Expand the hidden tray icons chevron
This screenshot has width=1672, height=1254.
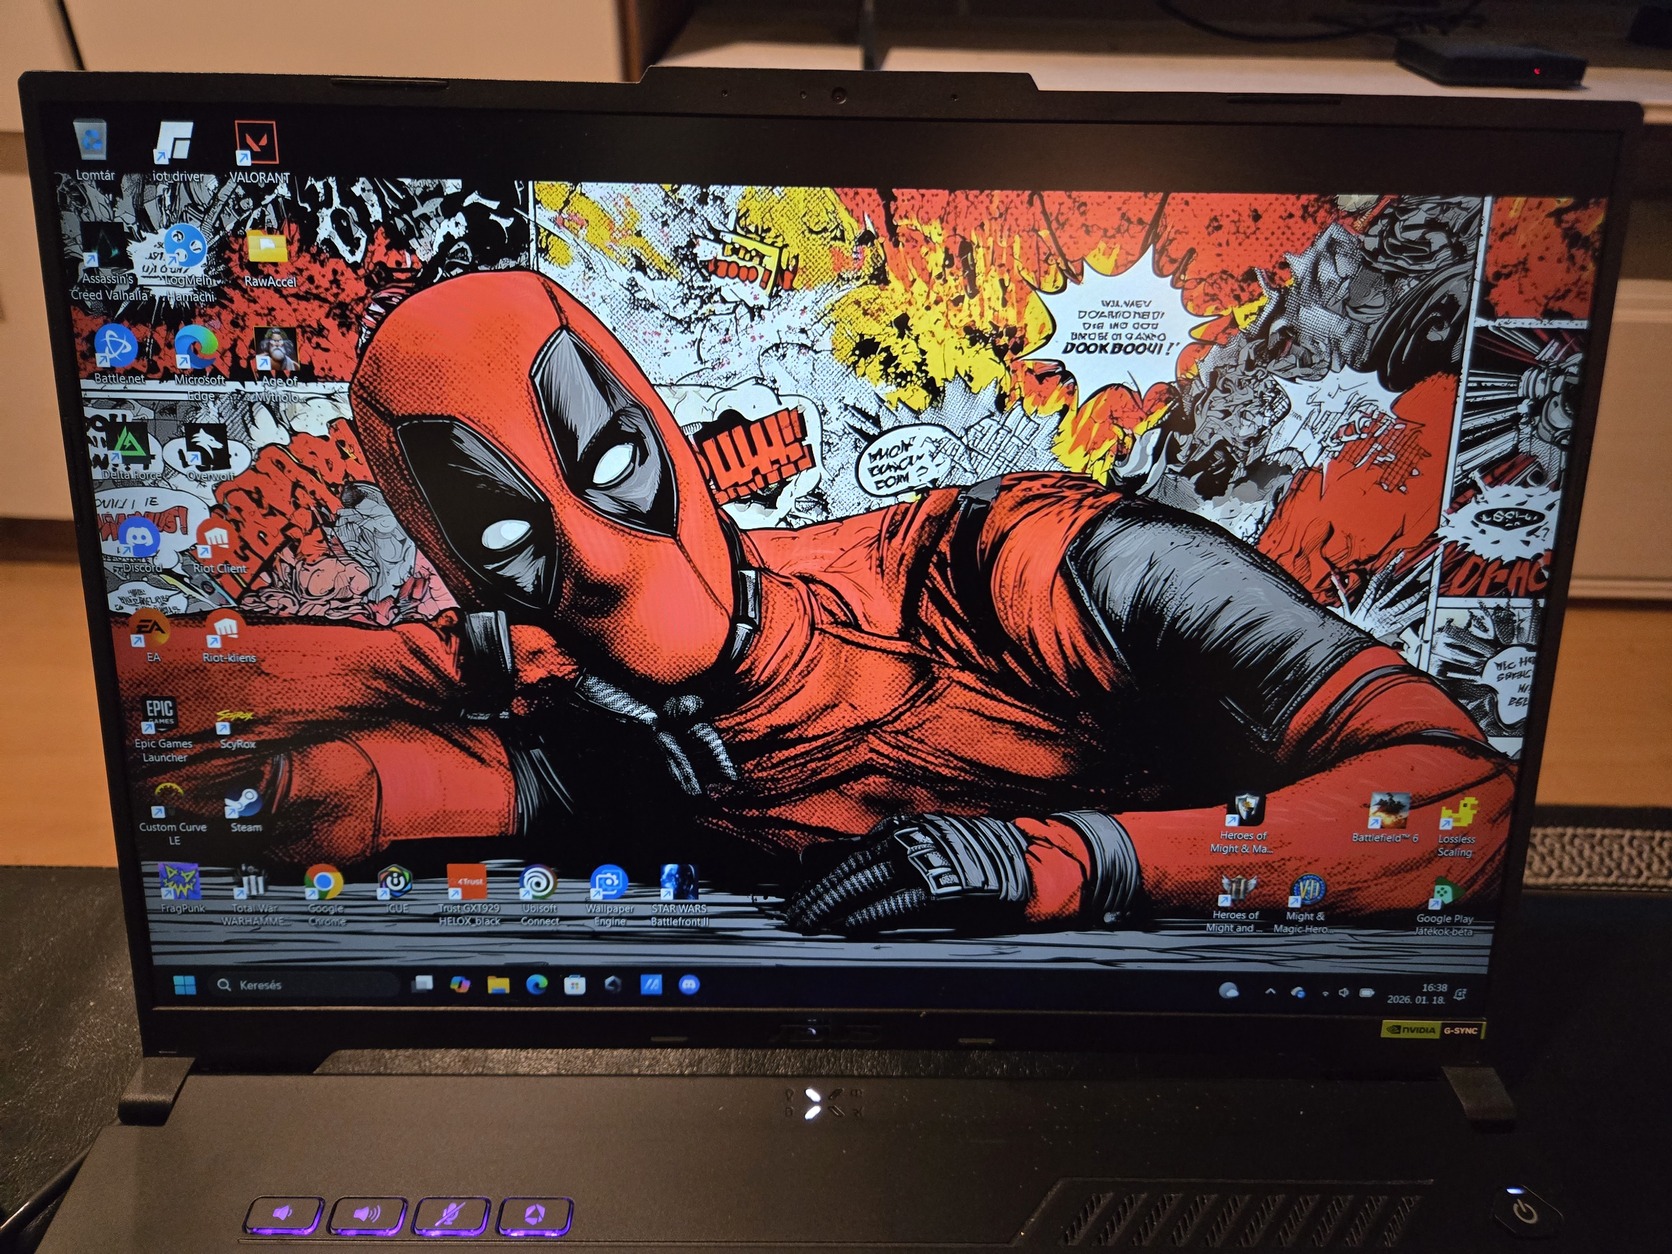(1270, 992)
